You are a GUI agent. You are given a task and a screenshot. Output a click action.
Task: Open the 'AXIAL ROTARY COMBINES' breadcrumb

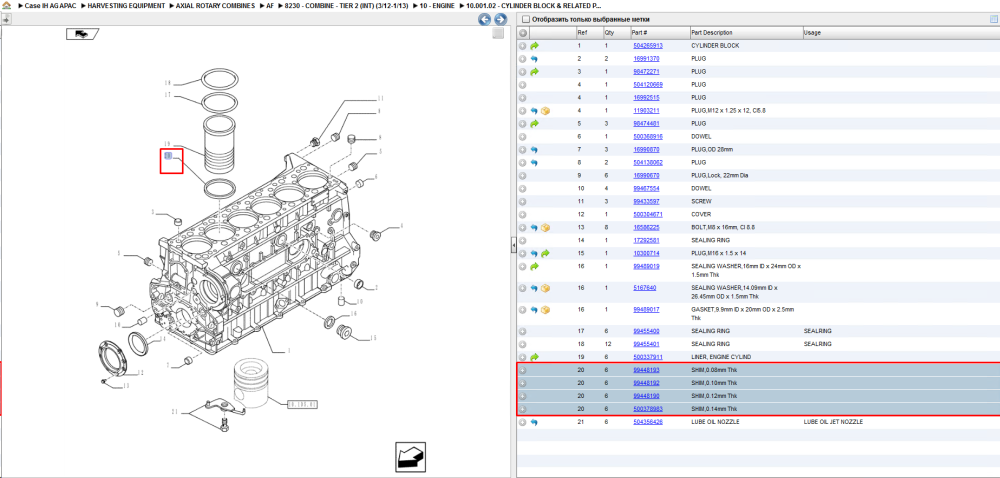(215, 5)
